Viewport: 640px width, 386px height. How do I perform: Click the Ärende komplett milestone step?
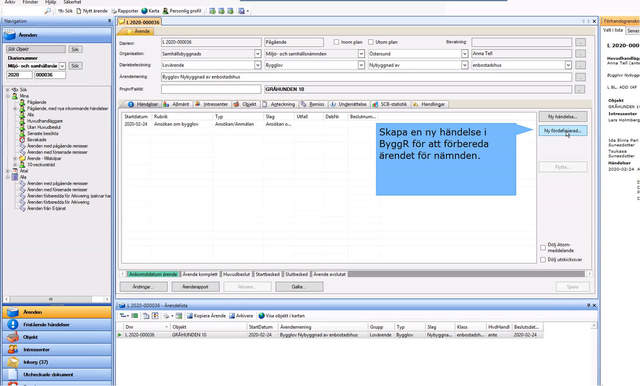[x=200, y=274]
